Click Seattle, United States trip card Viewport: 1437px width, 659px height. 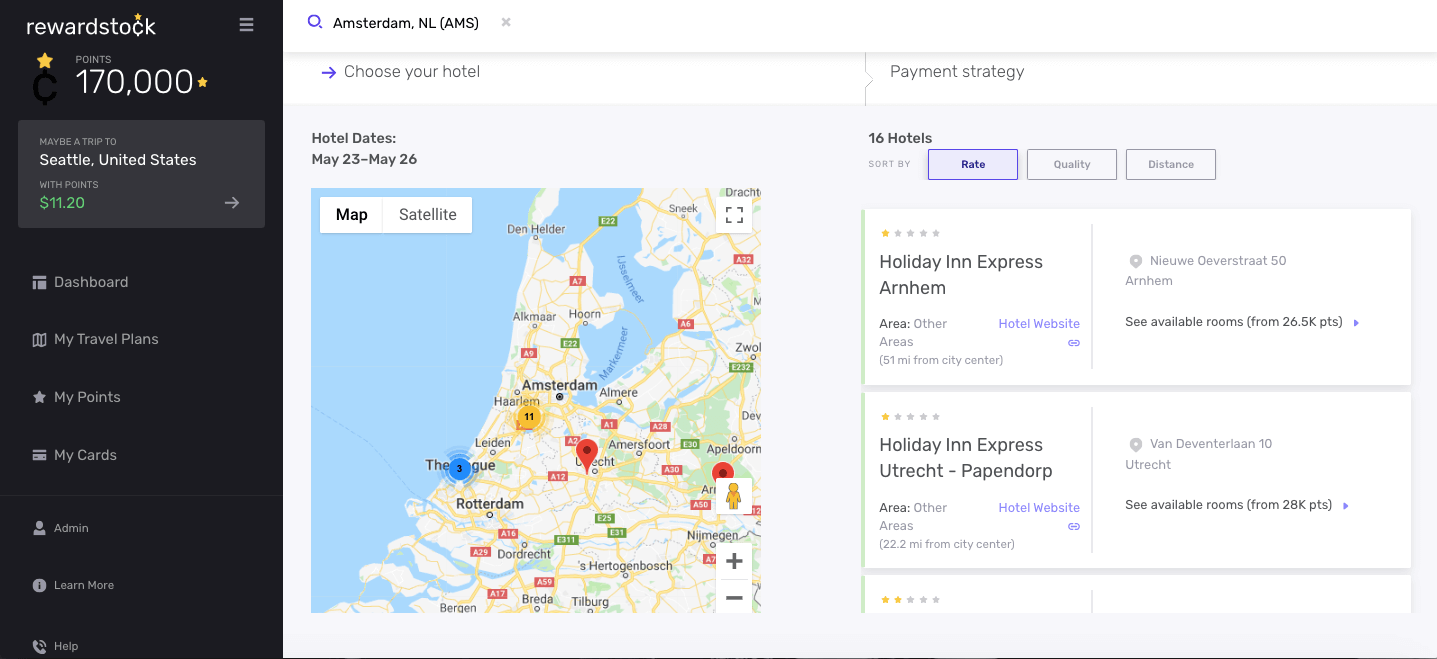[x=141, y=174]
